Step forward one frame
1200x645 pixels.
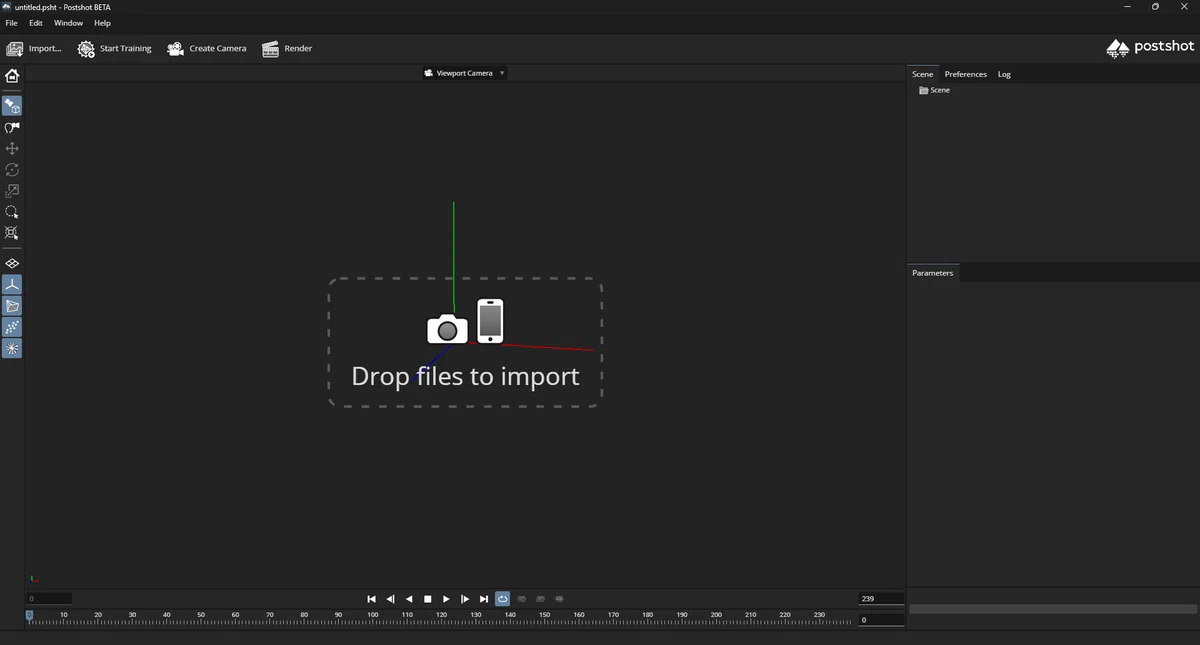pyautogui.click(x=465, y=599)
